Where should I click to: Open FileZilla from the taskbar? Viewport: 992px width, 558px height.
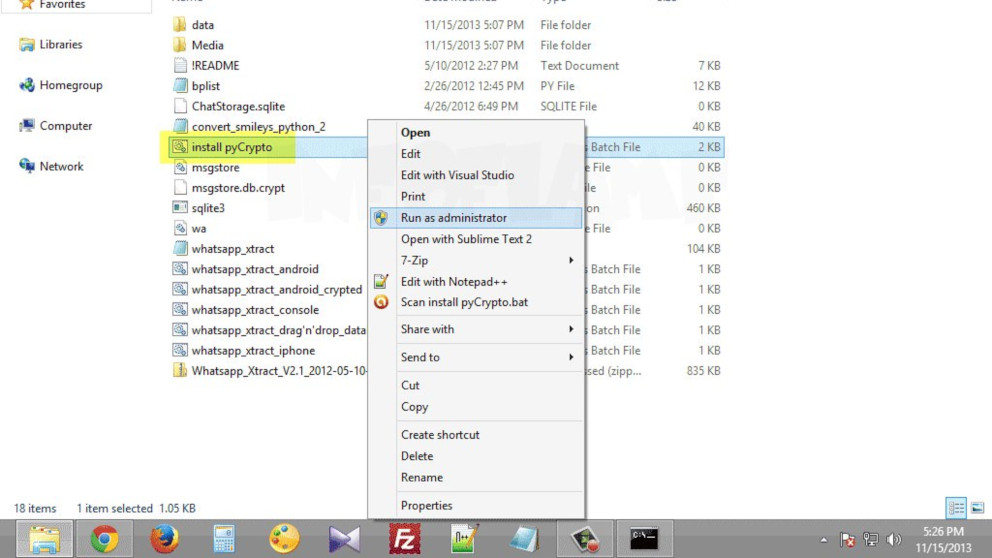pos(404,540)
